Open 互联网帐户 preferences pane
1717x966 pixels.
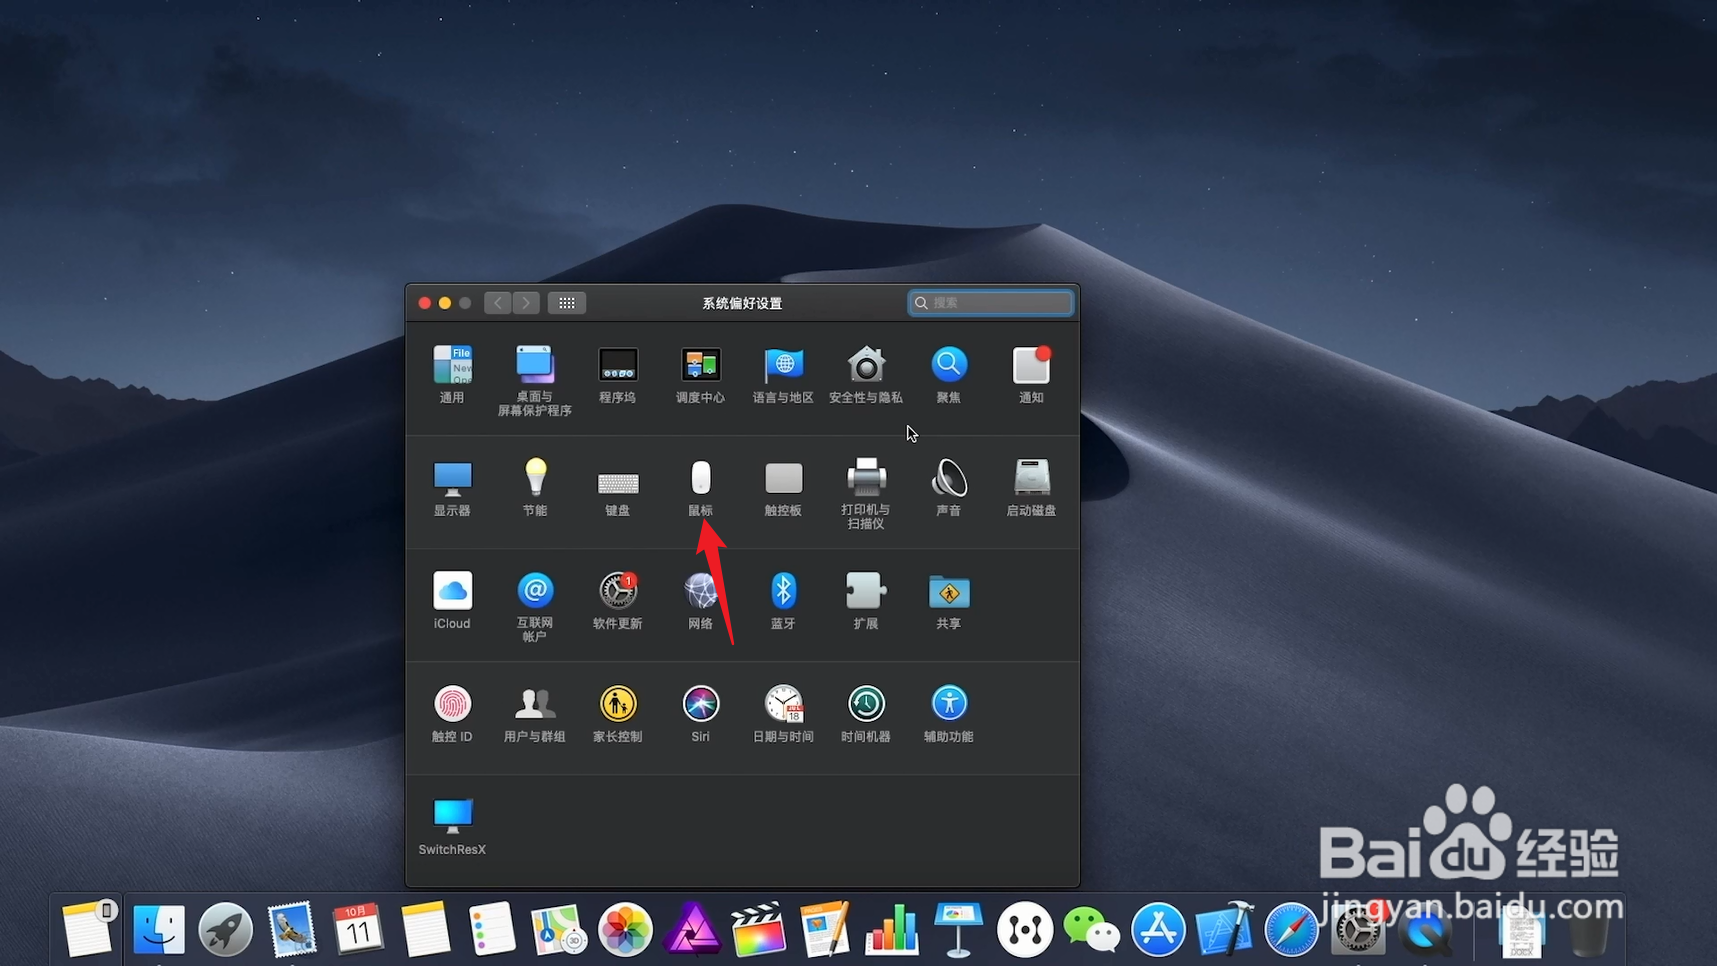(535, 607)
